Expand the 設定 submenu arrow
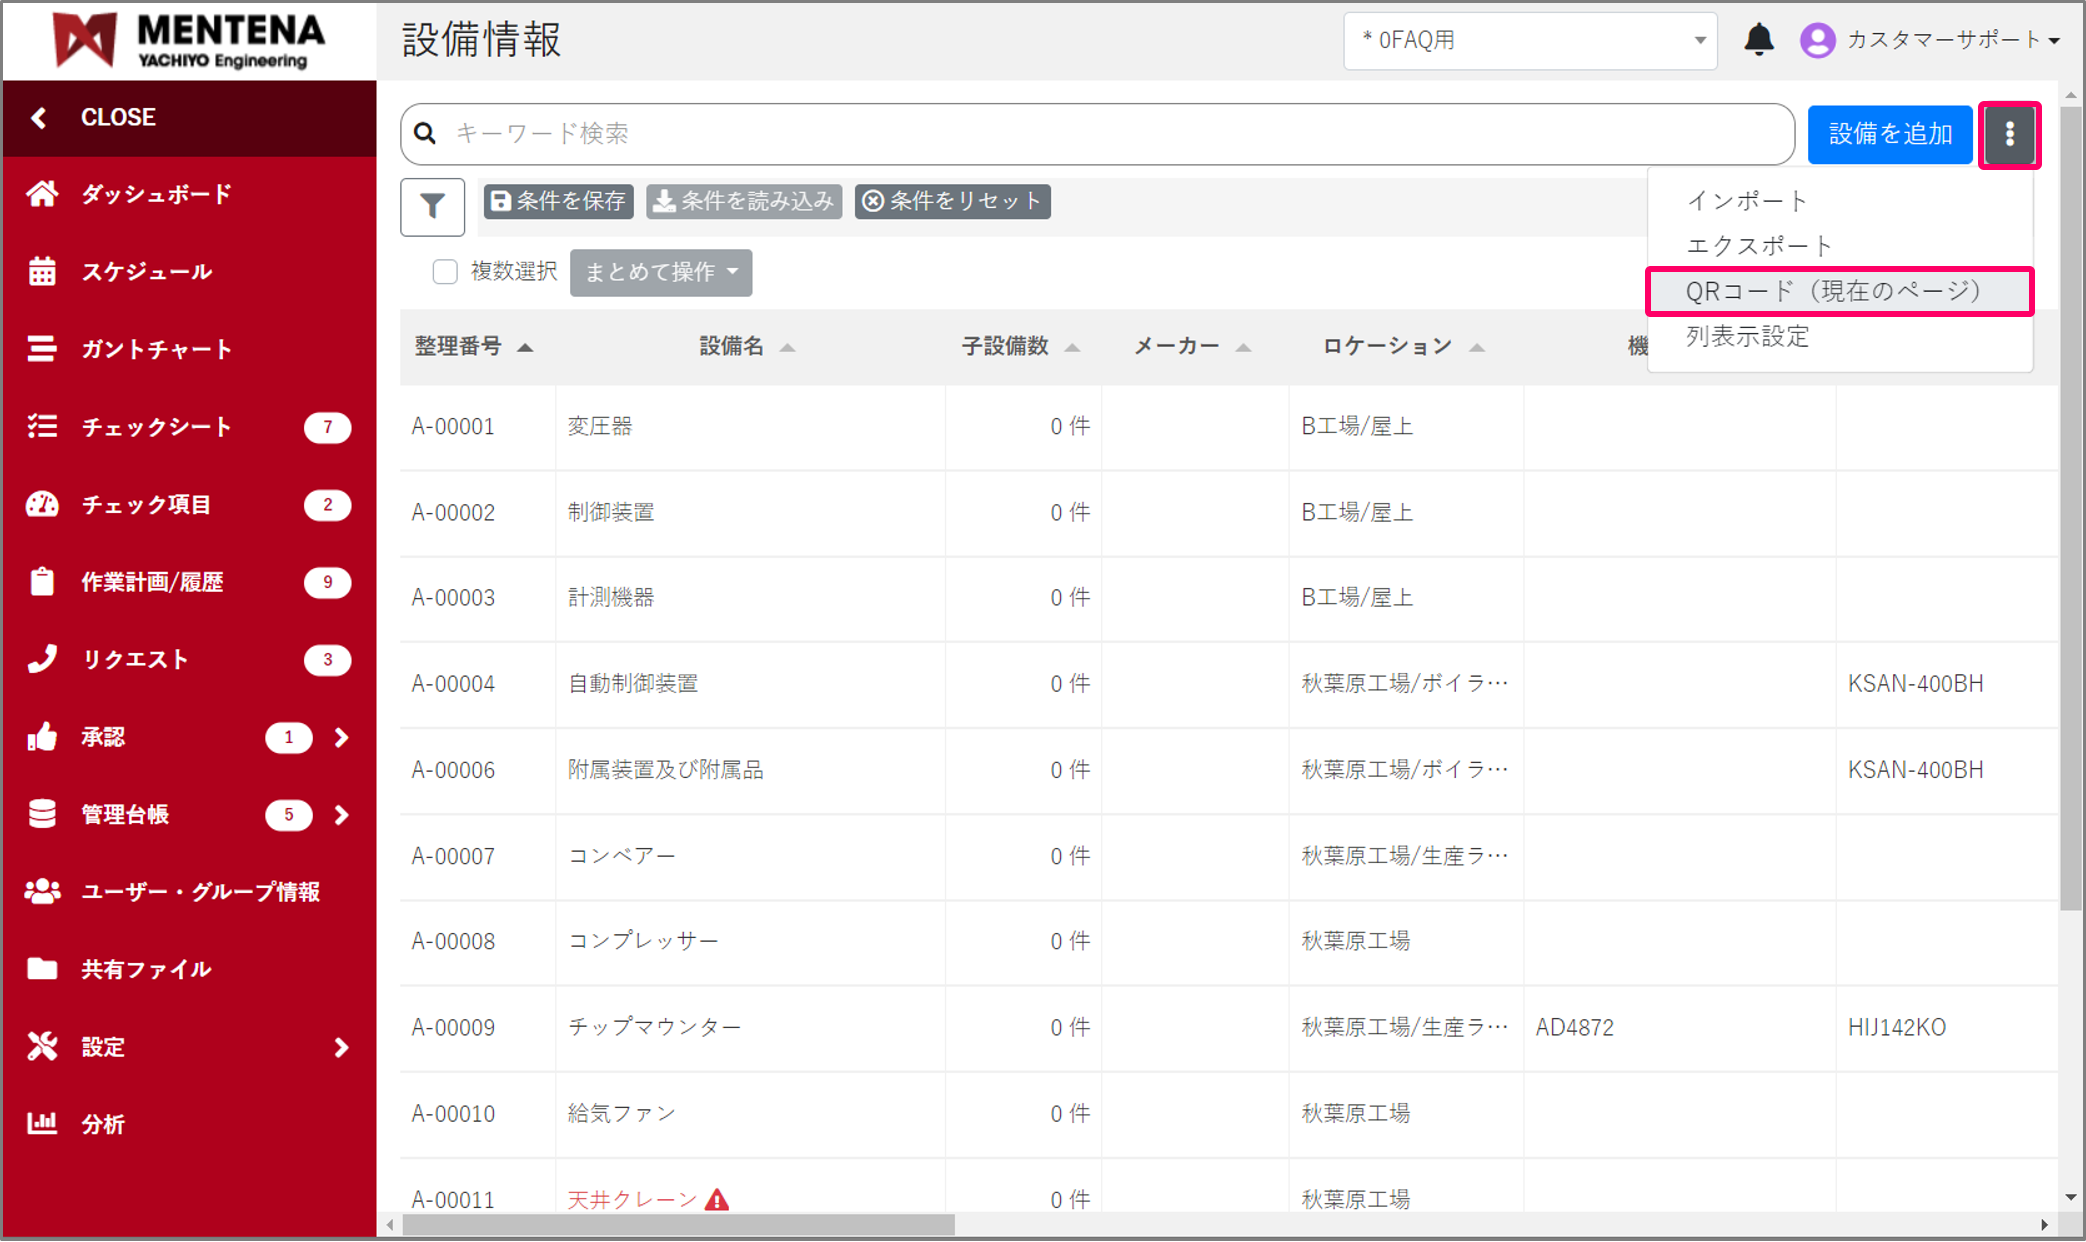 pyautogui.click(x=342, y=1047)
